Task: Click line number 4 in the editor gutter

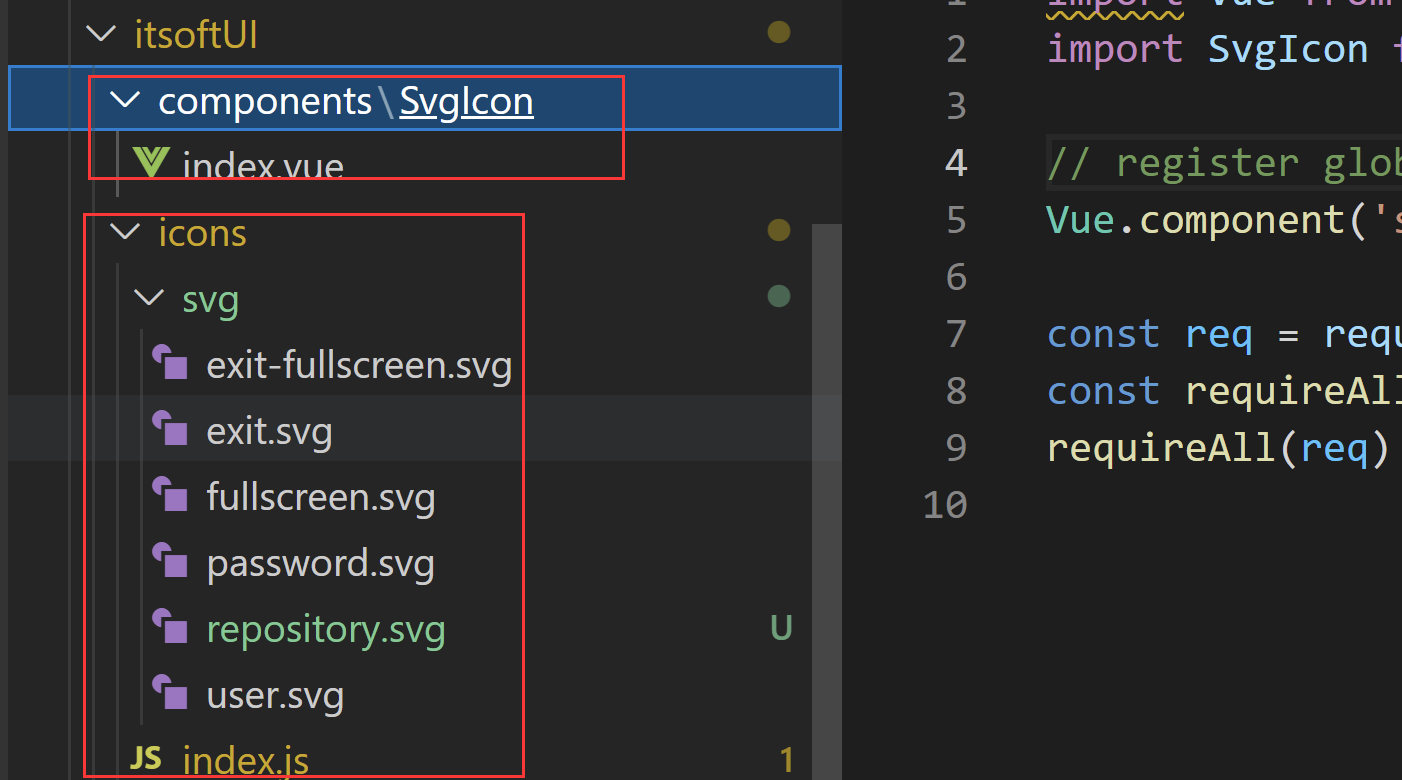Action: tap(956, 162)
